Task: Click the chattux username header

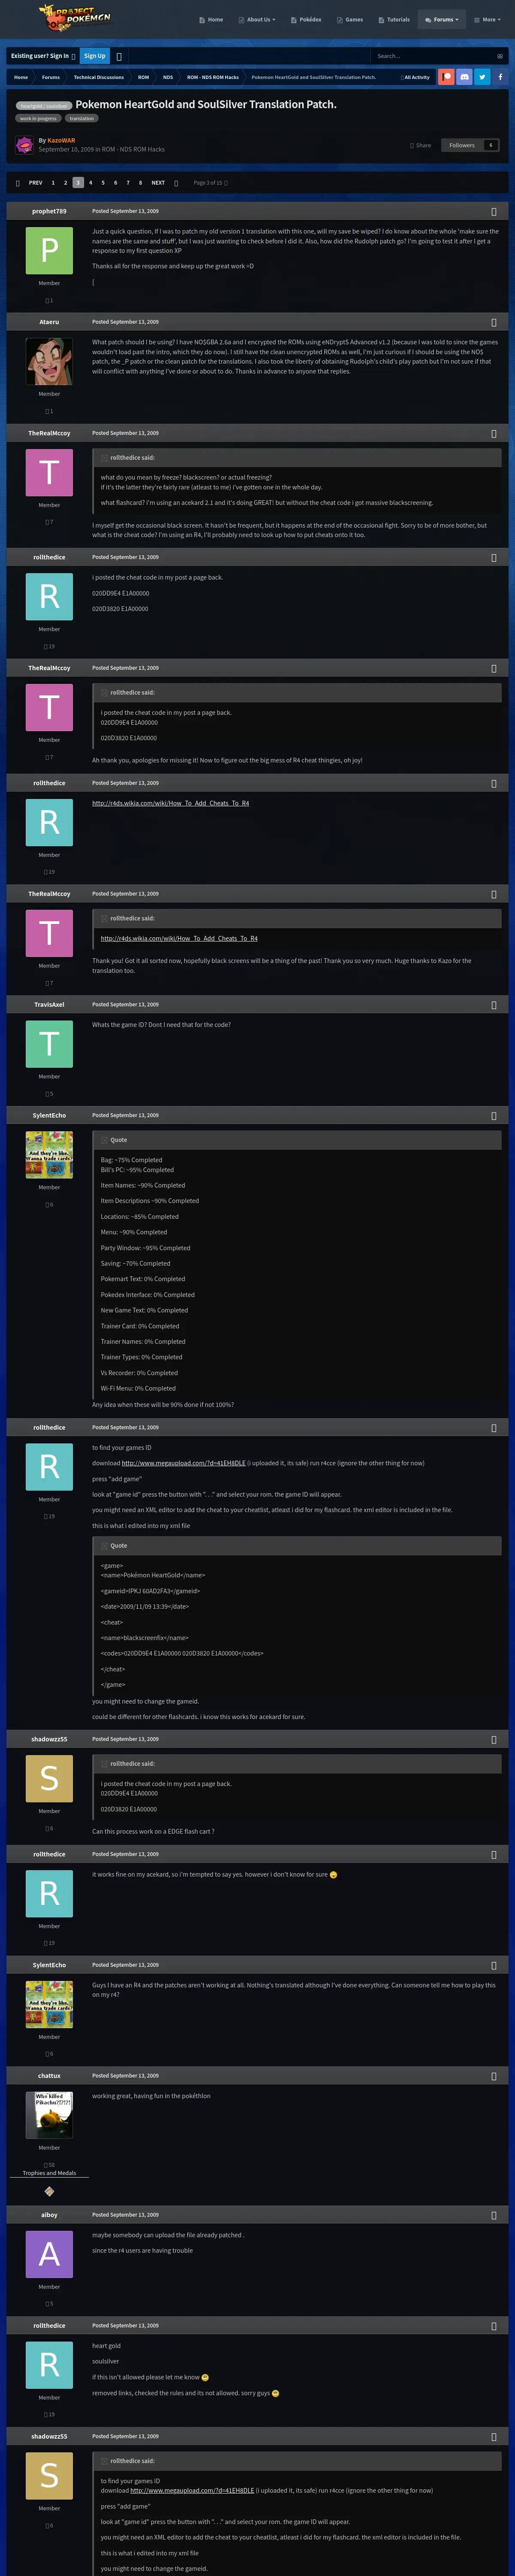Action: click(x=49, y=2075)
